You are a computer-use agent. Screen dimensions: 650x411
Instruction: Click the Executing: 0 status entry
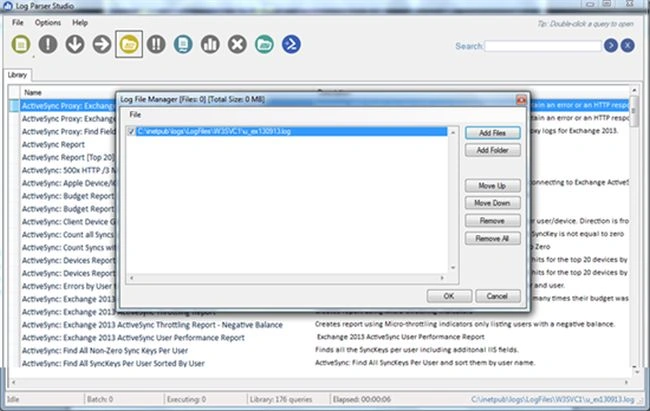[x=186, y=399]
